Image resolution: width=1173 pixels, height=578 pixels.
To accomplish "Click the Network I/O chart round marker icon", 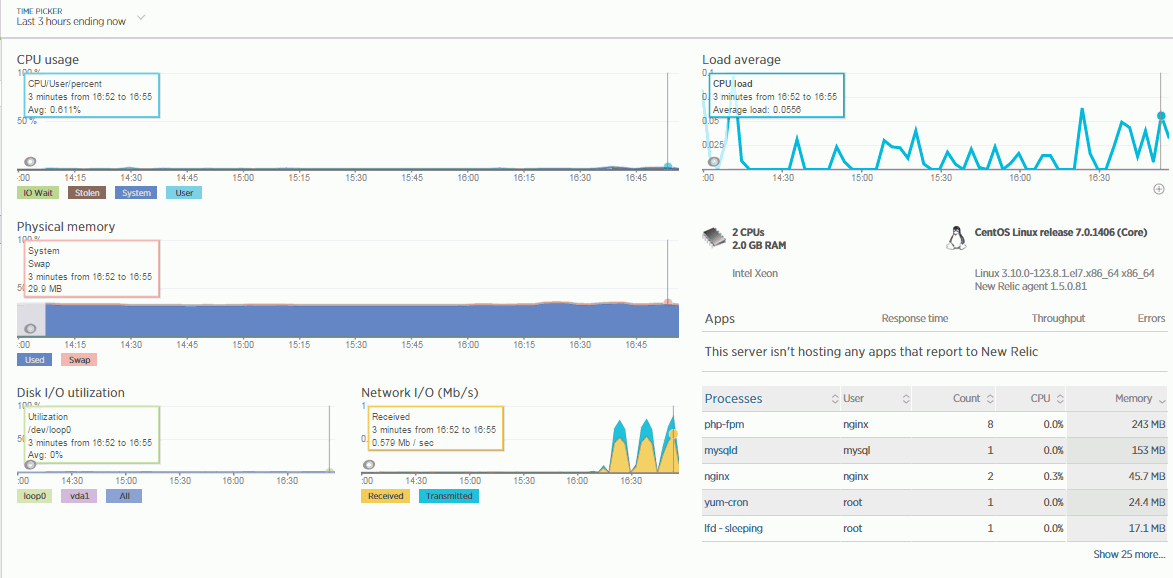I will pos(367,464).
